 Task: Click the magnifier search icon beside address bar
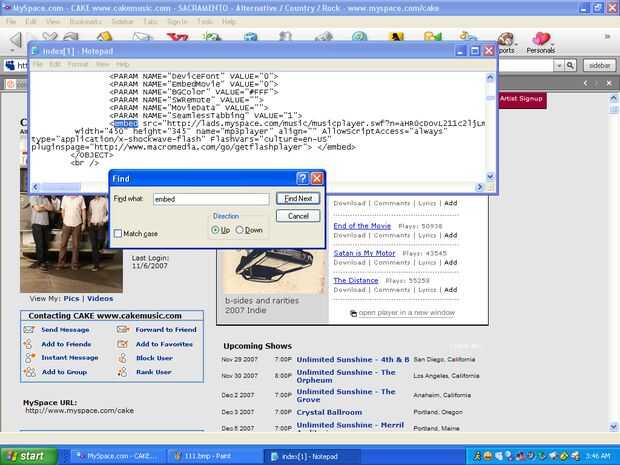570,65
